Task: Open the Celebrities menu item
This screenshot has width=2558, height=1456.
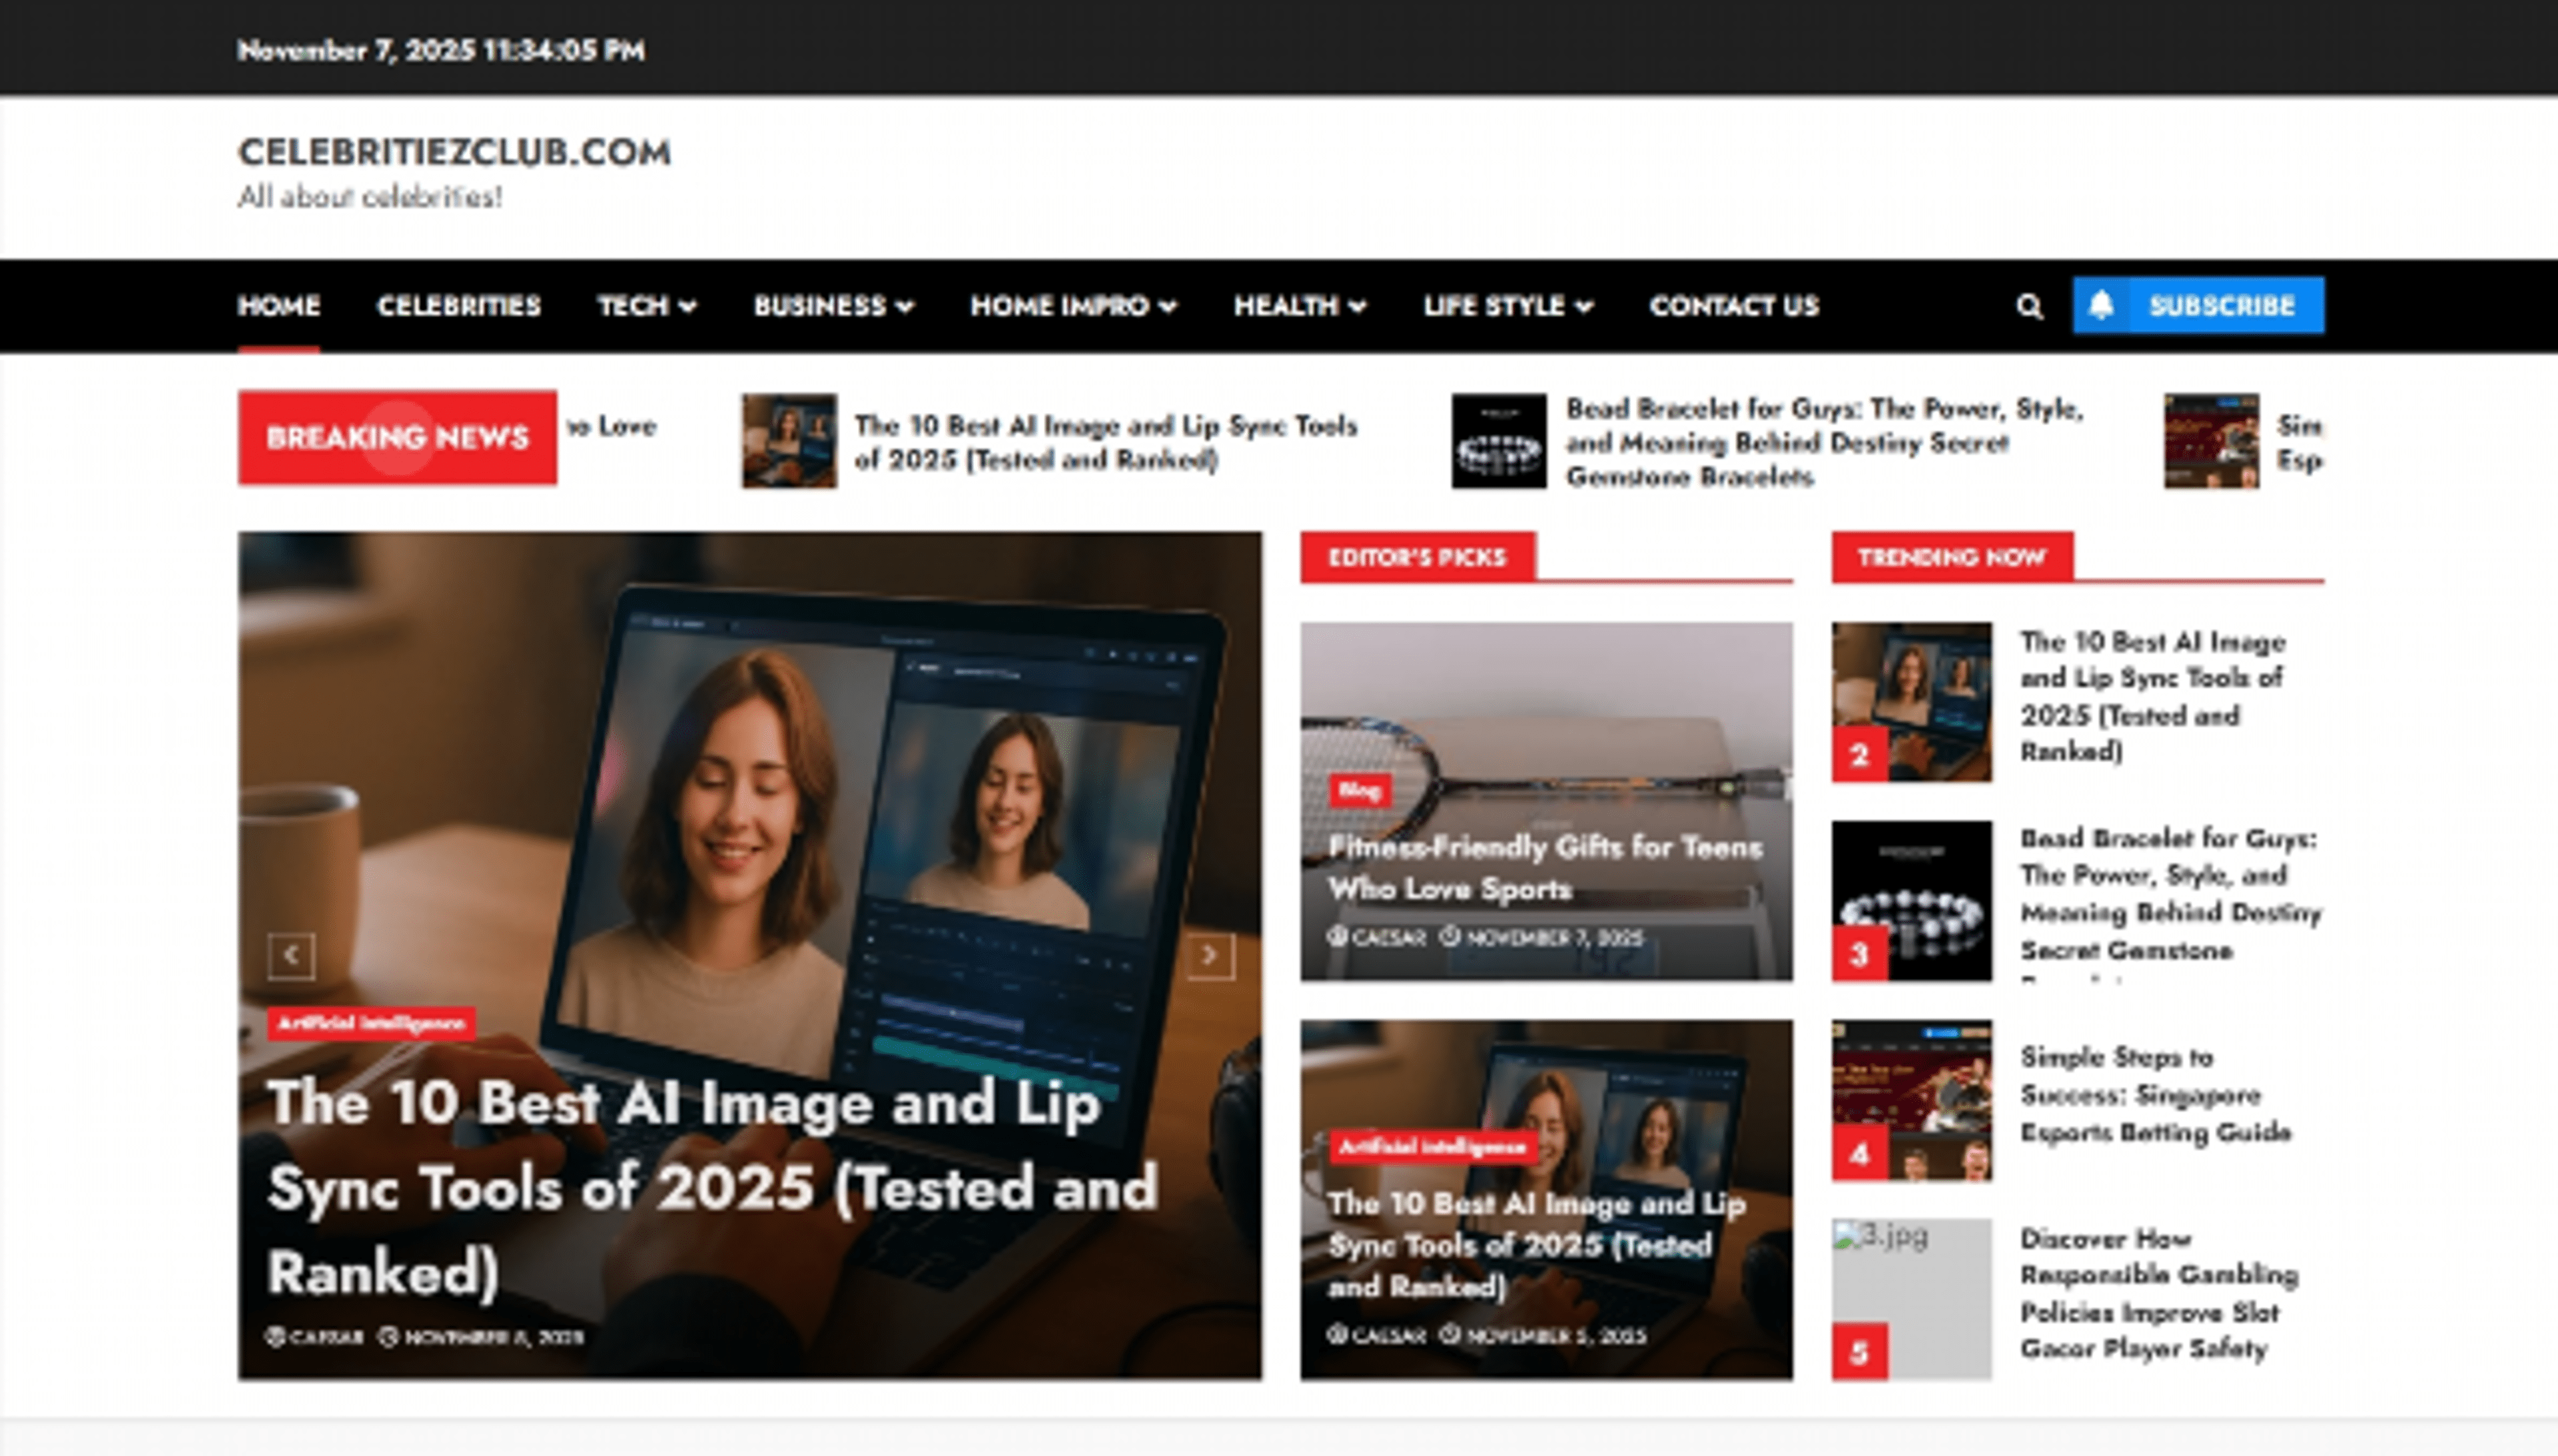Action: pyautogui.click(x=458, y=306)
